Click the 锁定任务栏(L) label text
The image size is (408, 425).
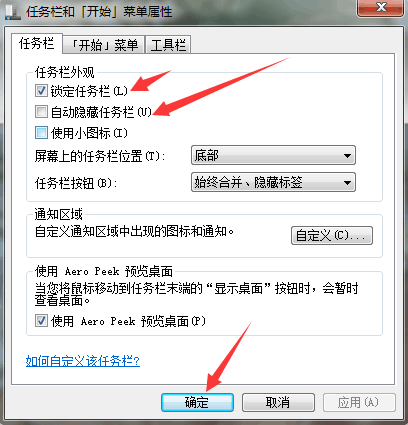[89, 91]
